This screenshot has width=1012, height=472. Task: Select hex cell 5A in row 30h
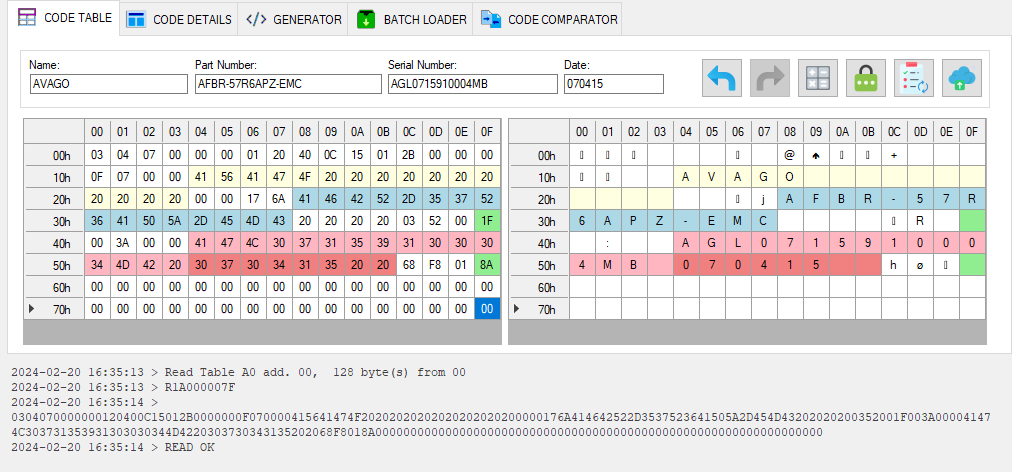175,221
